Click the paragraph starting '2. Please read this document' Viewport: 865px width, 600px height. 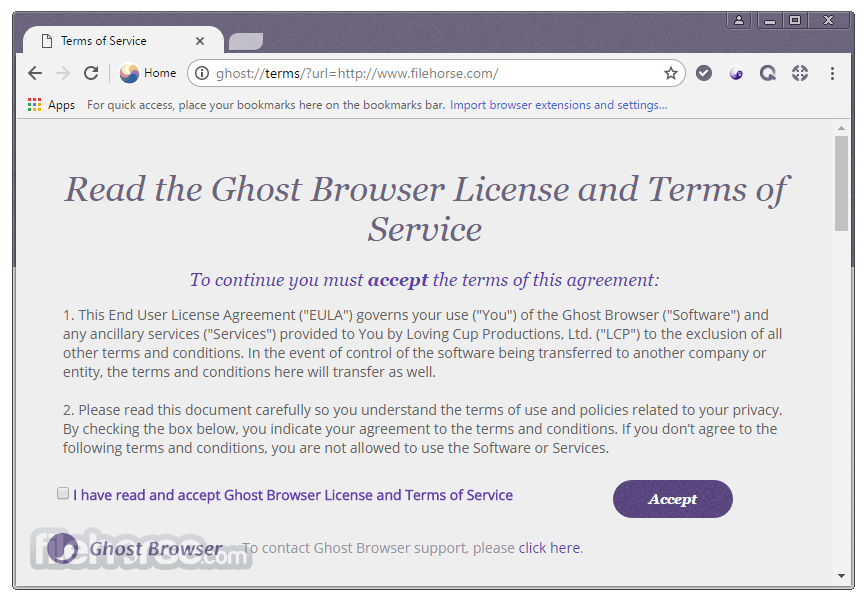pyautogui.click(x=423, y=428)
